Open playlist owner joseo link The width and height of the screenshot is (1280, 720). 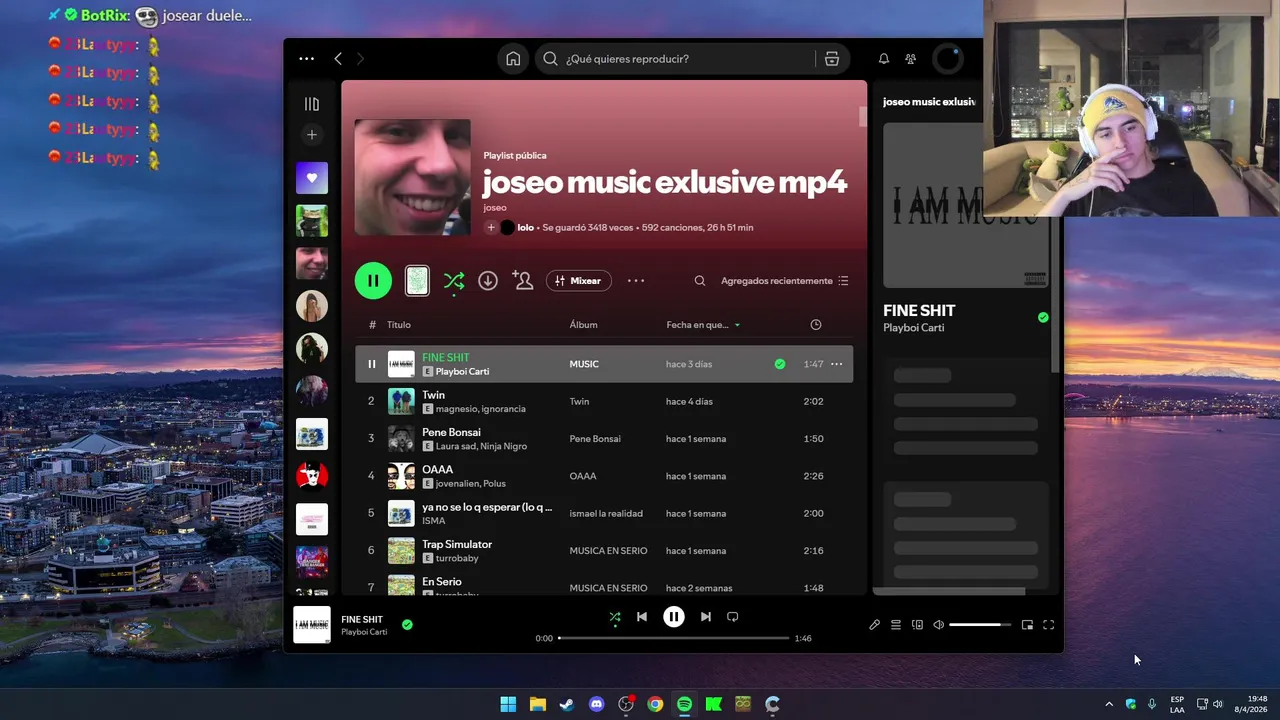tap(495, 208)
